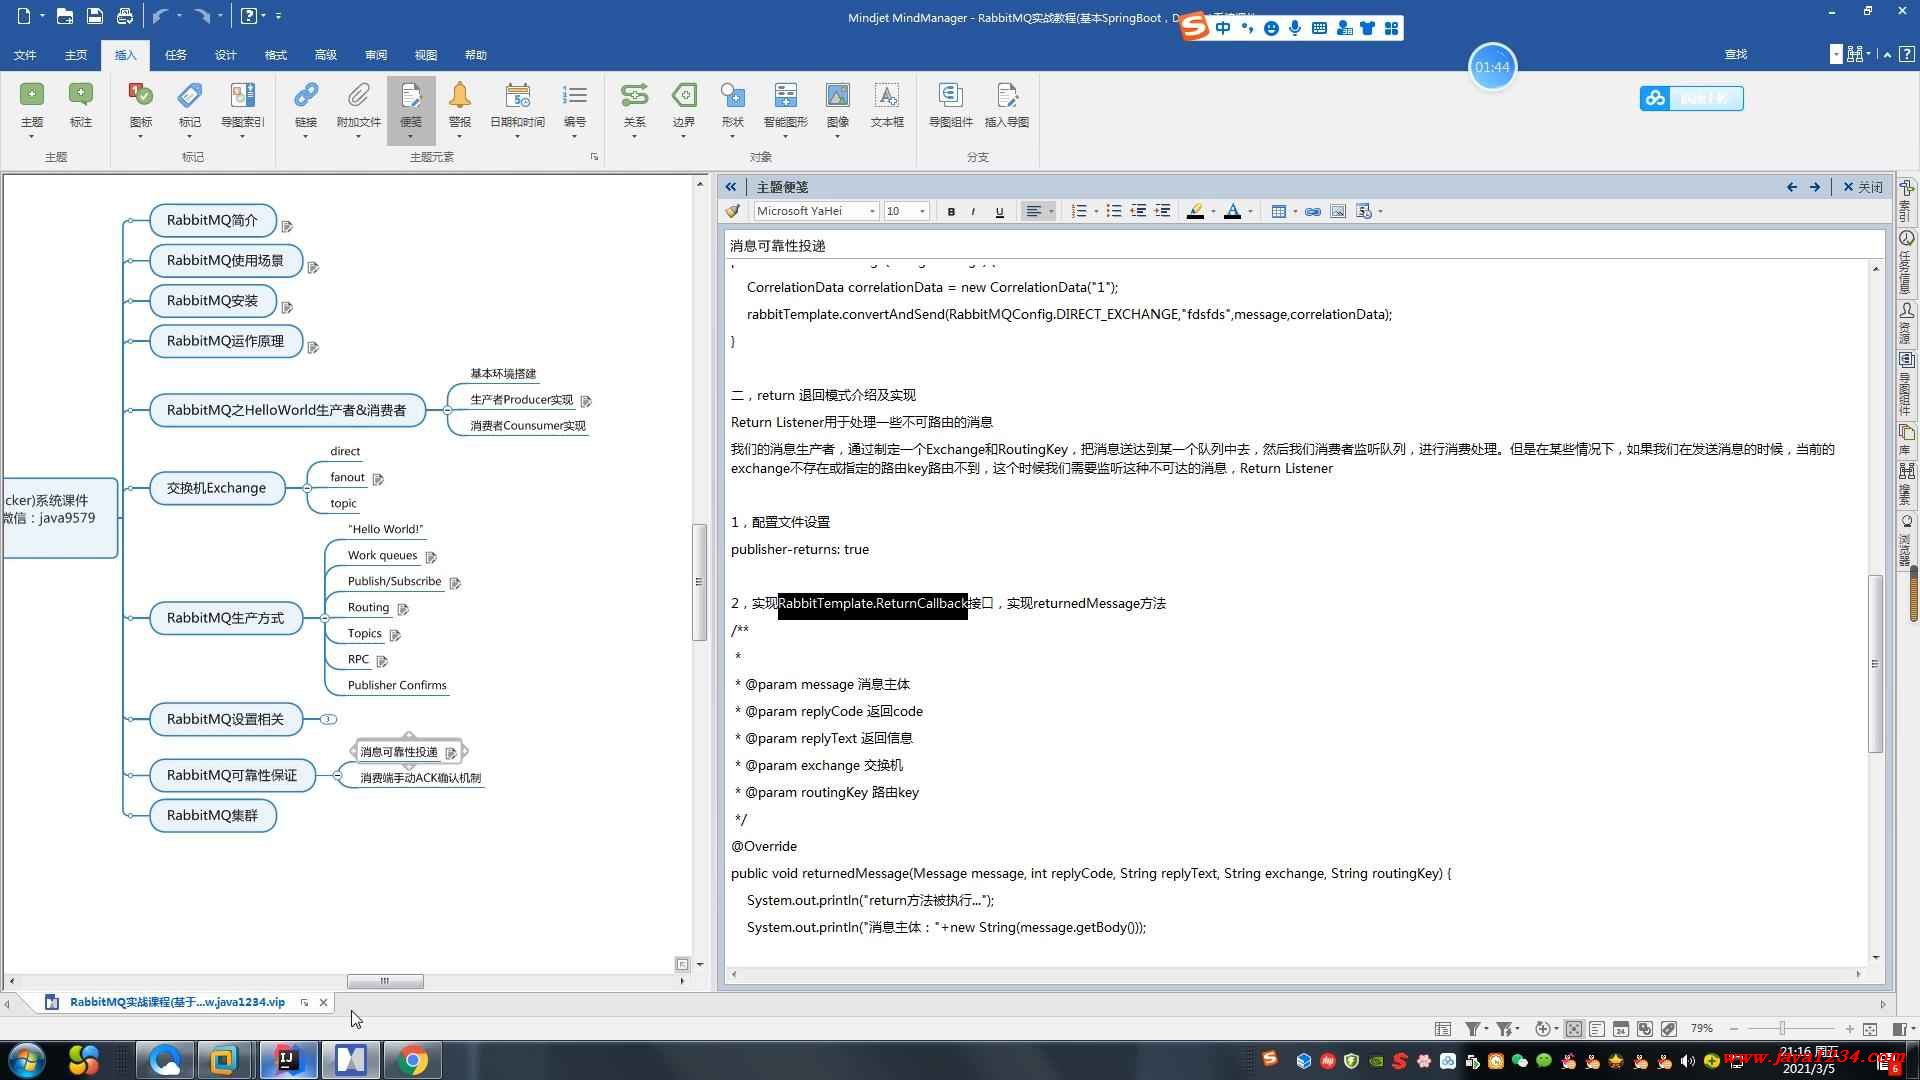Insert an image into the topic note
Image resolution: width=1920 pixels, height=1080 pixels.
point(1338,211)
